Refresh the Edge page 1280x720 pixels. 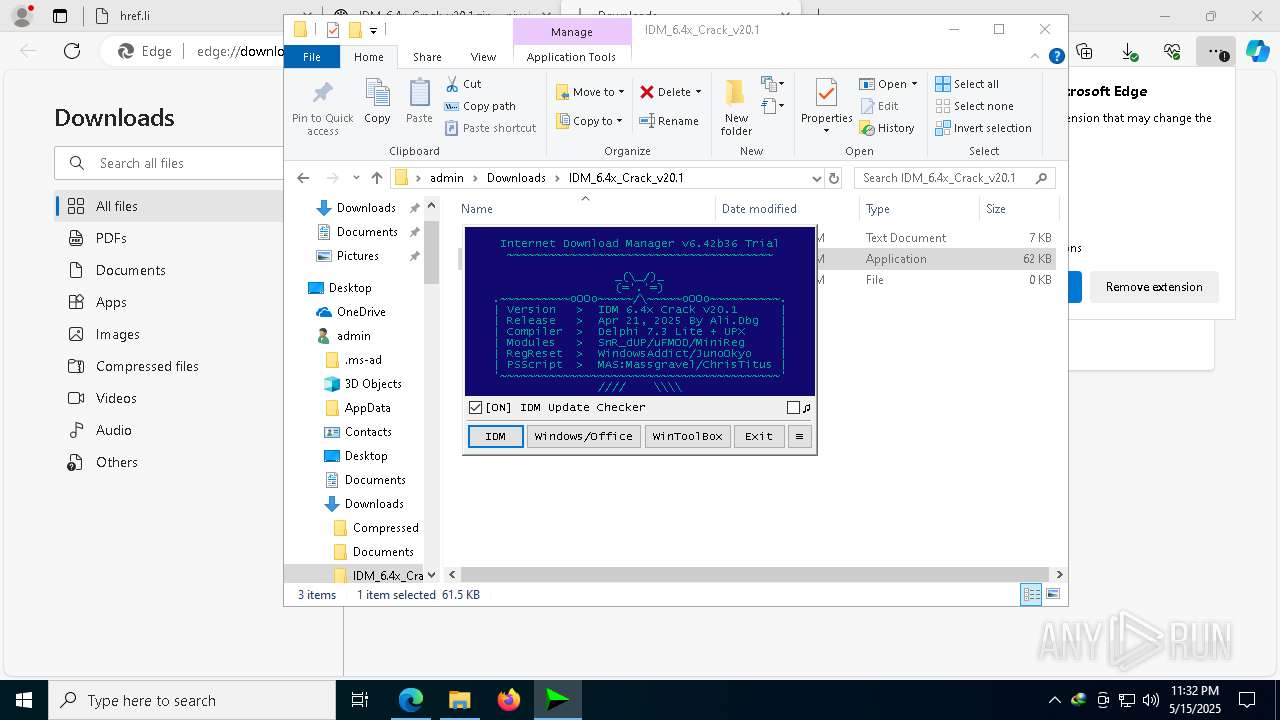pyautogui.click(x=72, y=51)
